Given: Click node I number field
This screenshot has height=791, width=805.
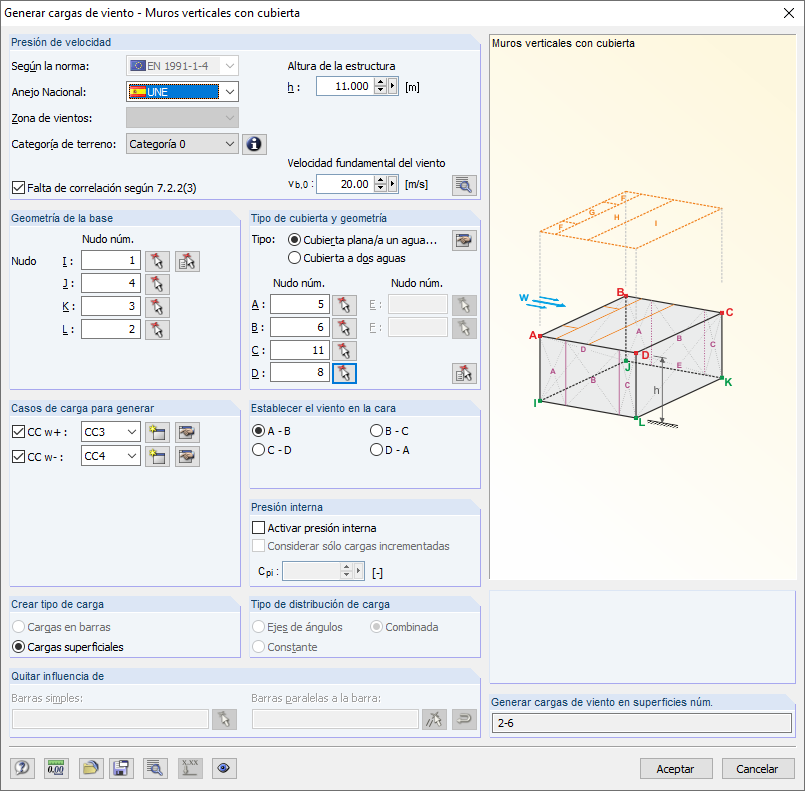Looking at the screenshot, I should click(111, 261).
